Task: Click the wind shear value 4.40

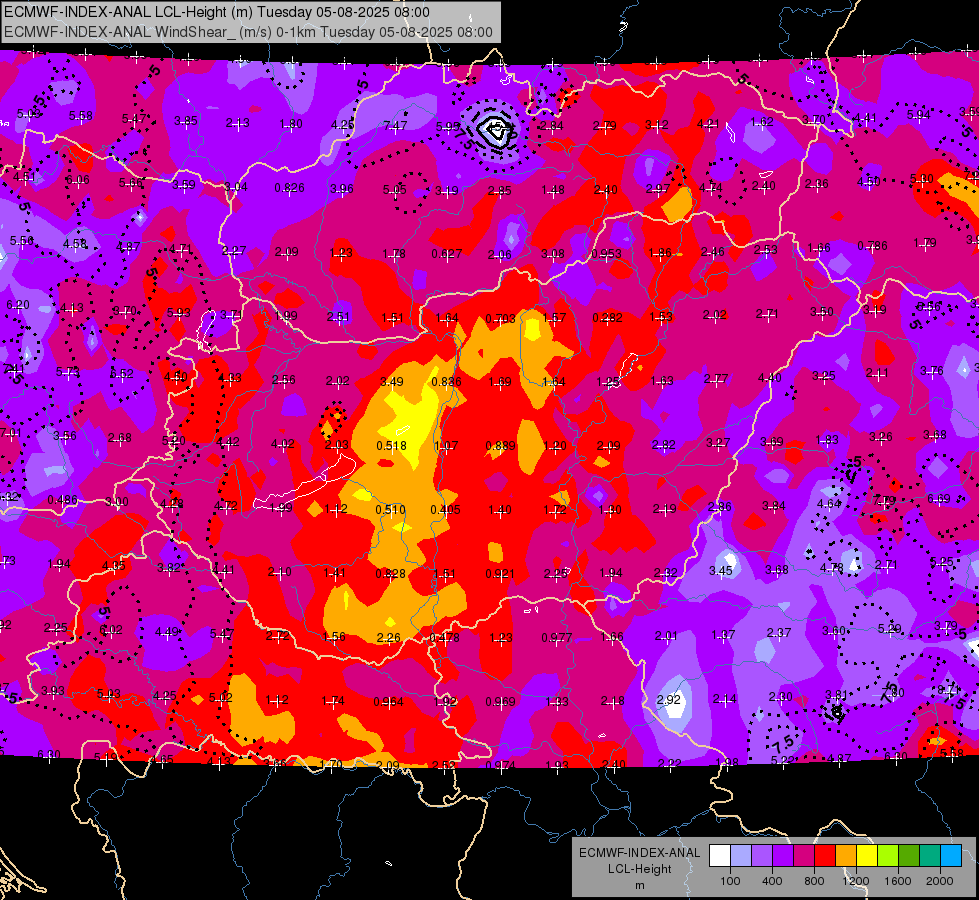Action: [x=769, y=377]
